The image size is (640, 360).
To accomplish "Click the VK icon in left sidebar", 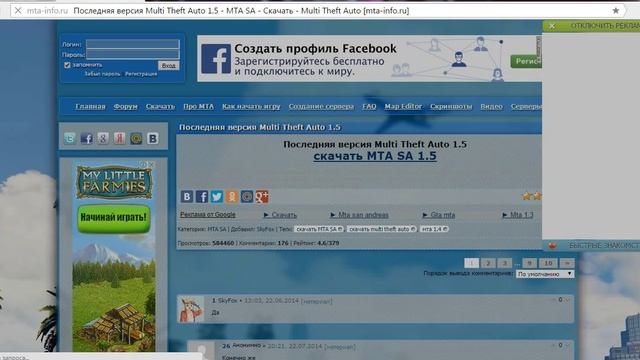I will (153, 139).
